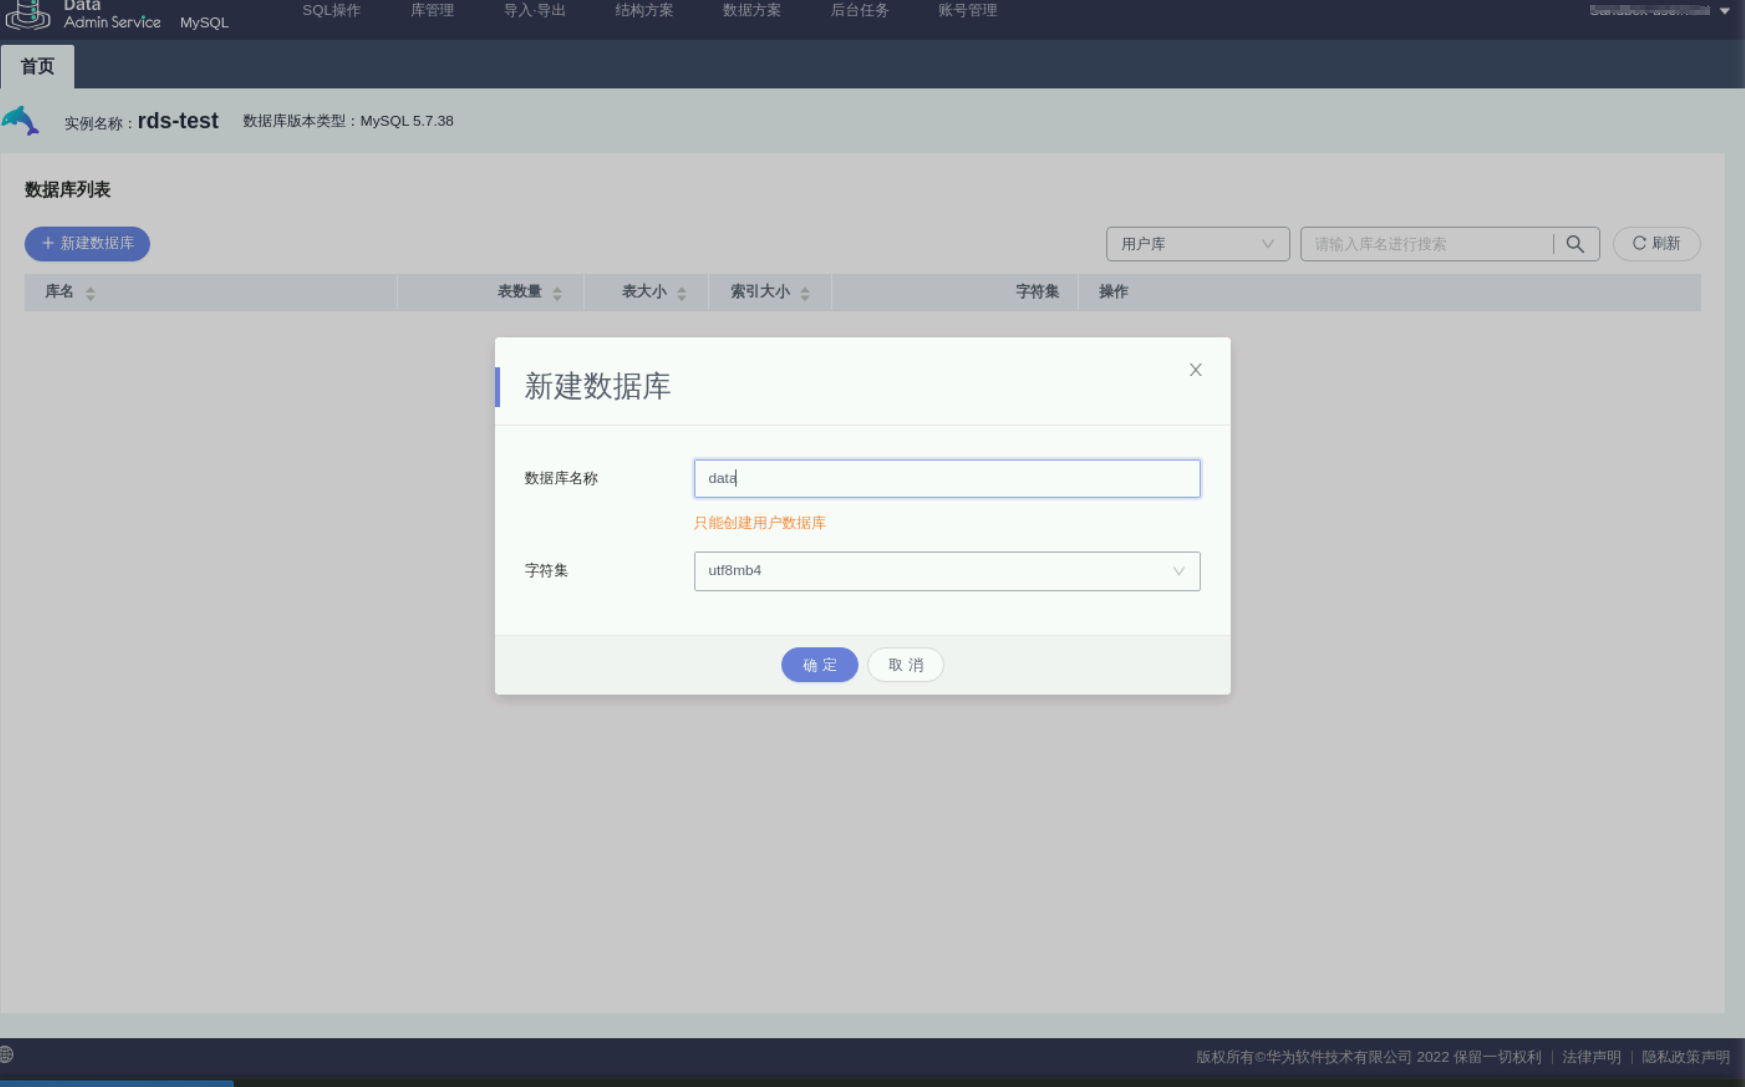
Task: Open the 结构方案 menu
Action: tap(644, 11)
